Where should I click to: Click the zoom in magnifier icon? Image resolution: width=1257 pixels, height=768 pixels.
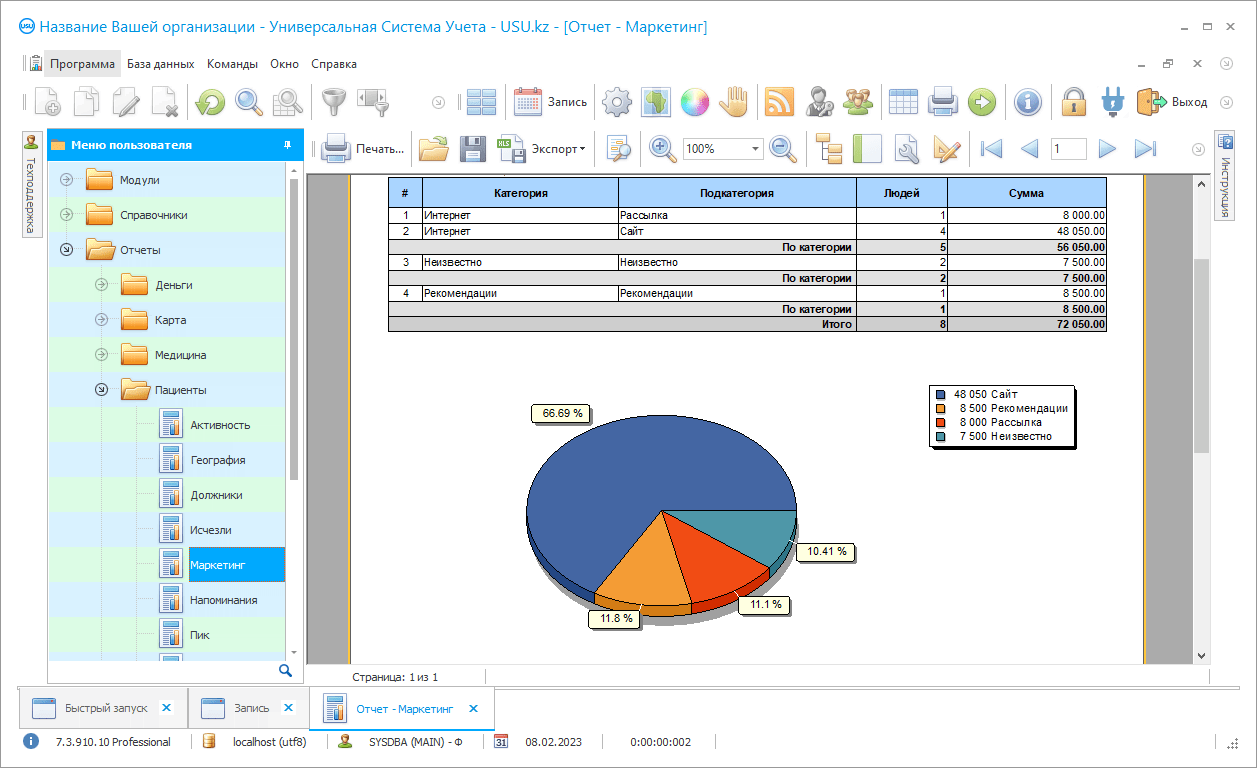661,149
